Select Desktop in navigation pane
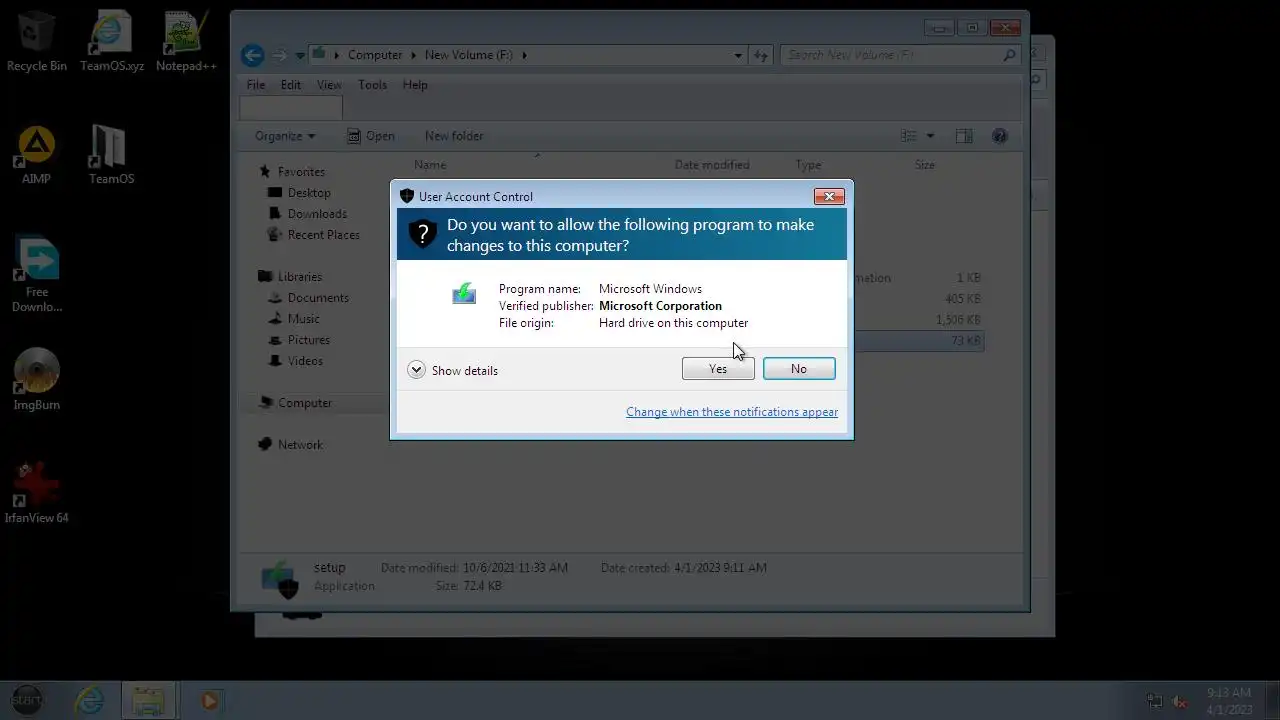1280x720 pixels. tap(309, 193)
